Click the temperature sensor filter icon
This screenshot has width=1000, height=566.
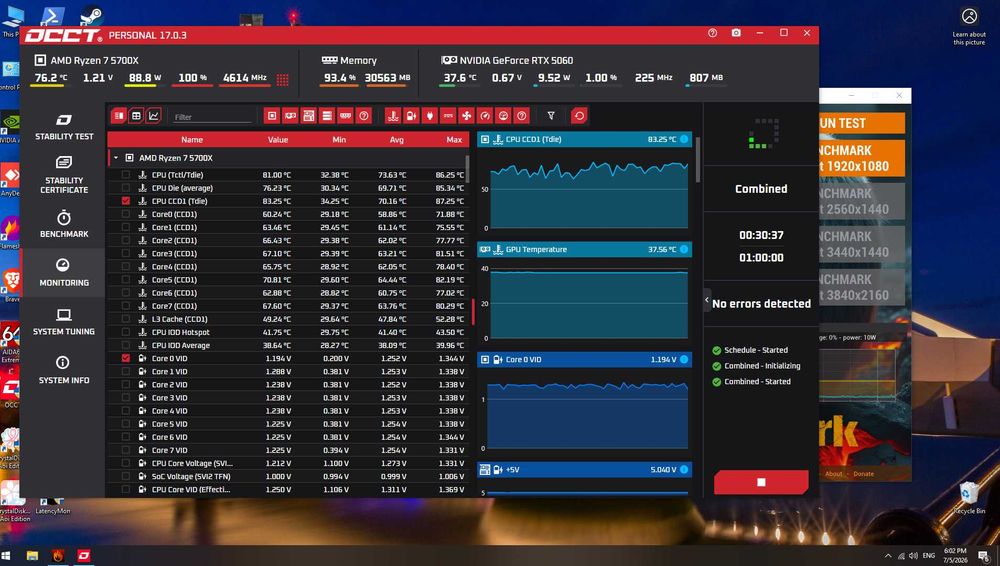(393, 116)
